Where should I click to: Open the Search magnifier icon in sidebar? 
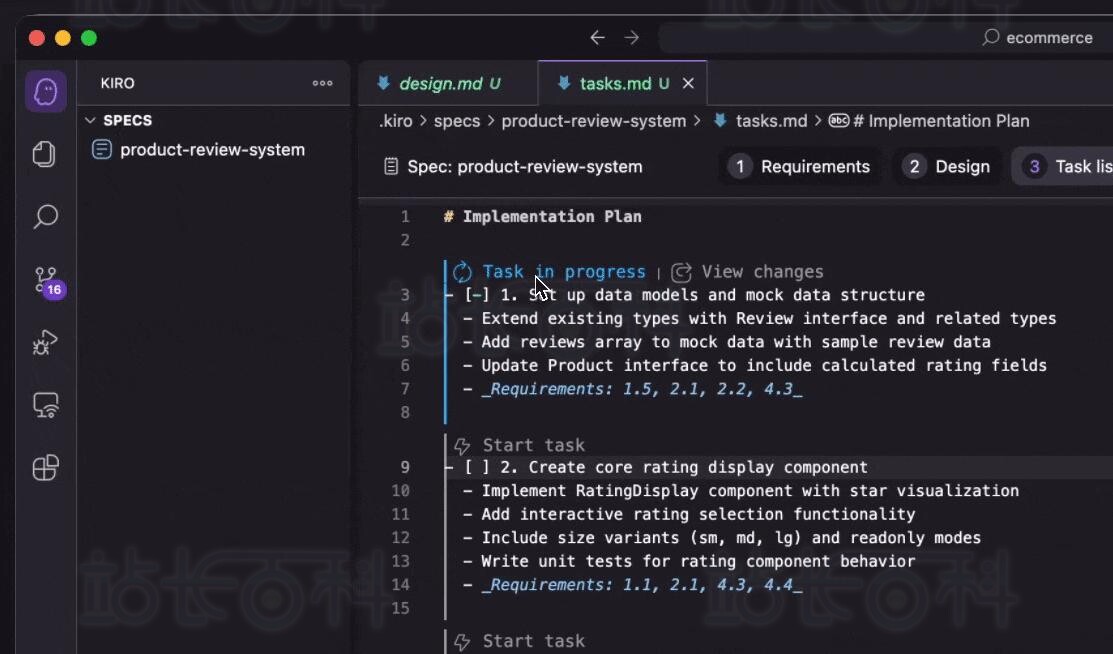tap(46, 217)
